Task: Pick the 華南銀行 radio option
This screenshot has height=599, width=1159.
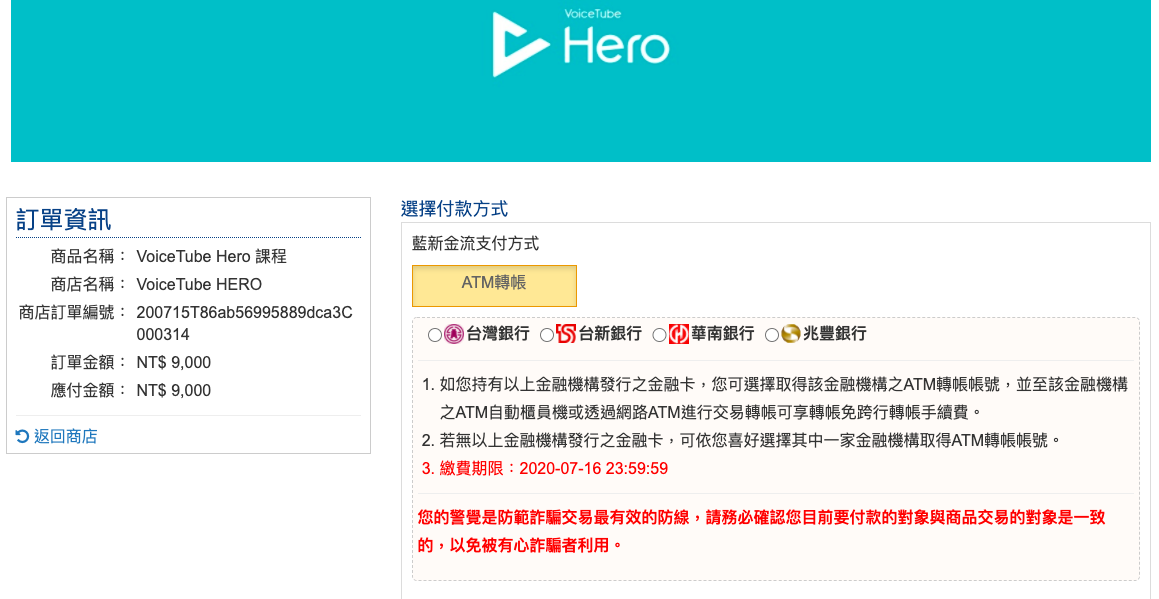Action: pos(659,335)
